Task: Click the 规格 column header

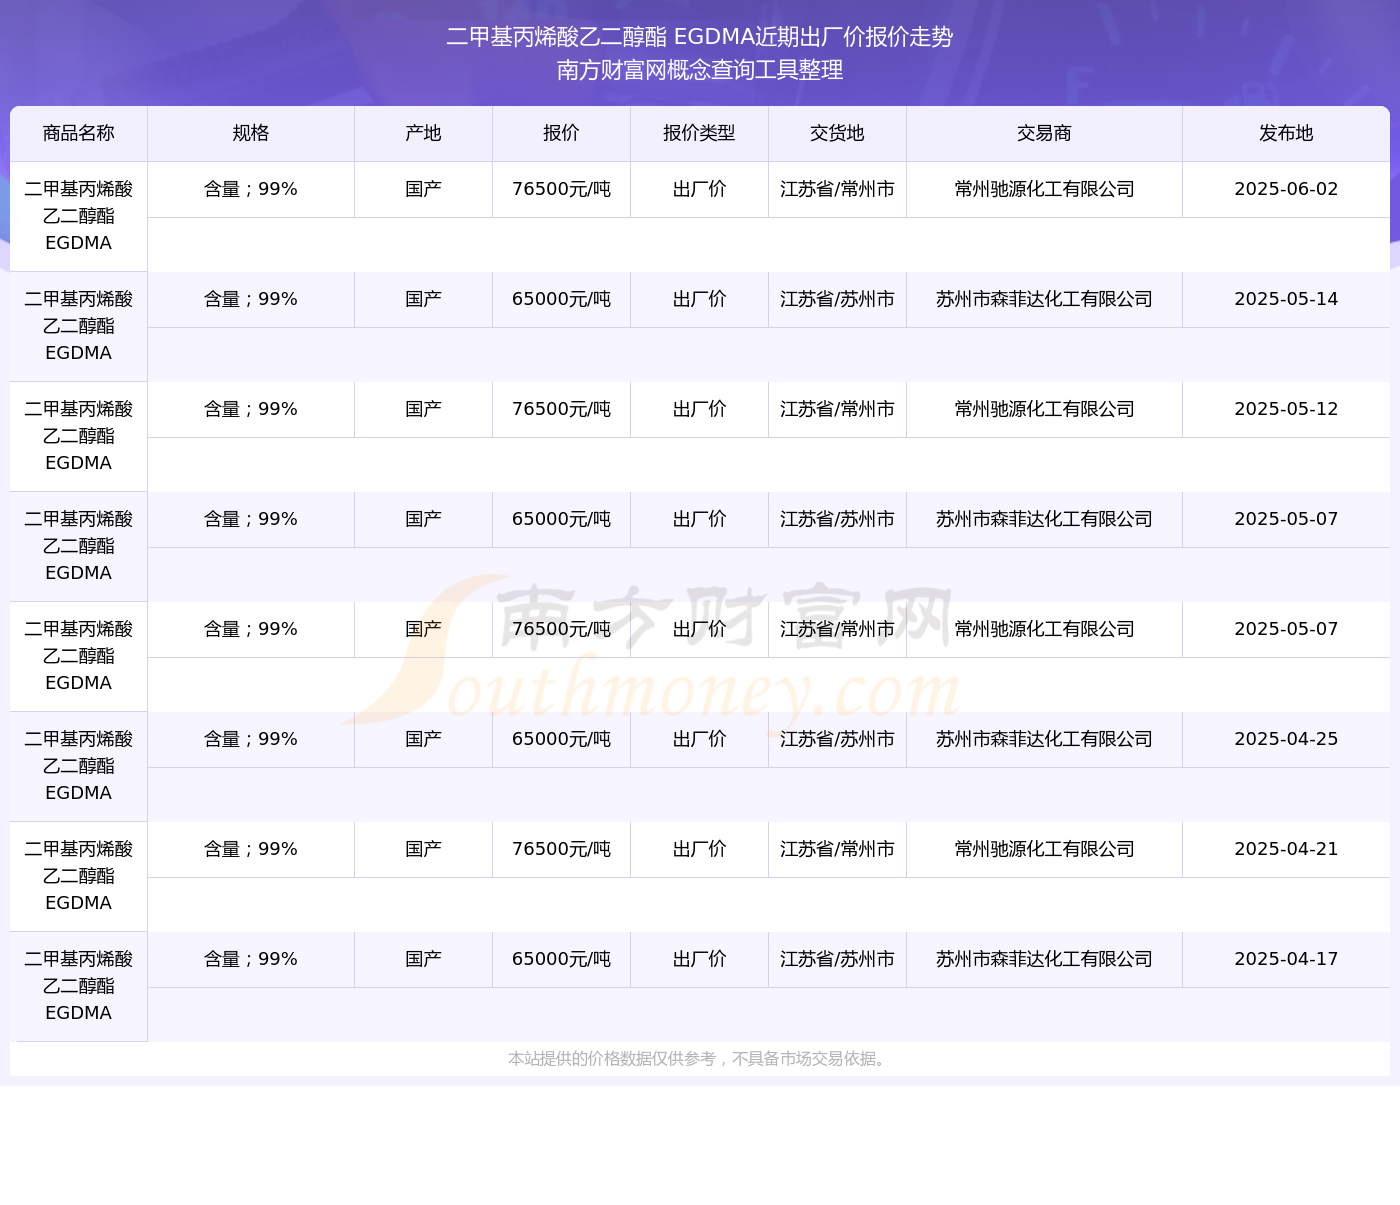Action: (x=251, y=134)
